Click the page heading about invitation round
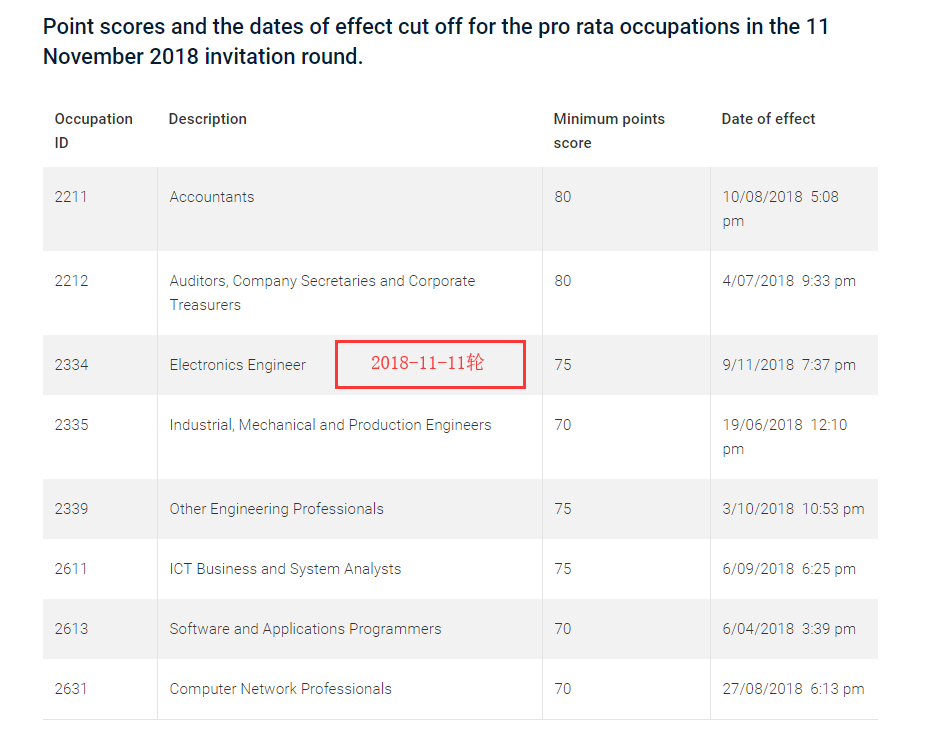940x738 pixels. [x=436, y=41]
